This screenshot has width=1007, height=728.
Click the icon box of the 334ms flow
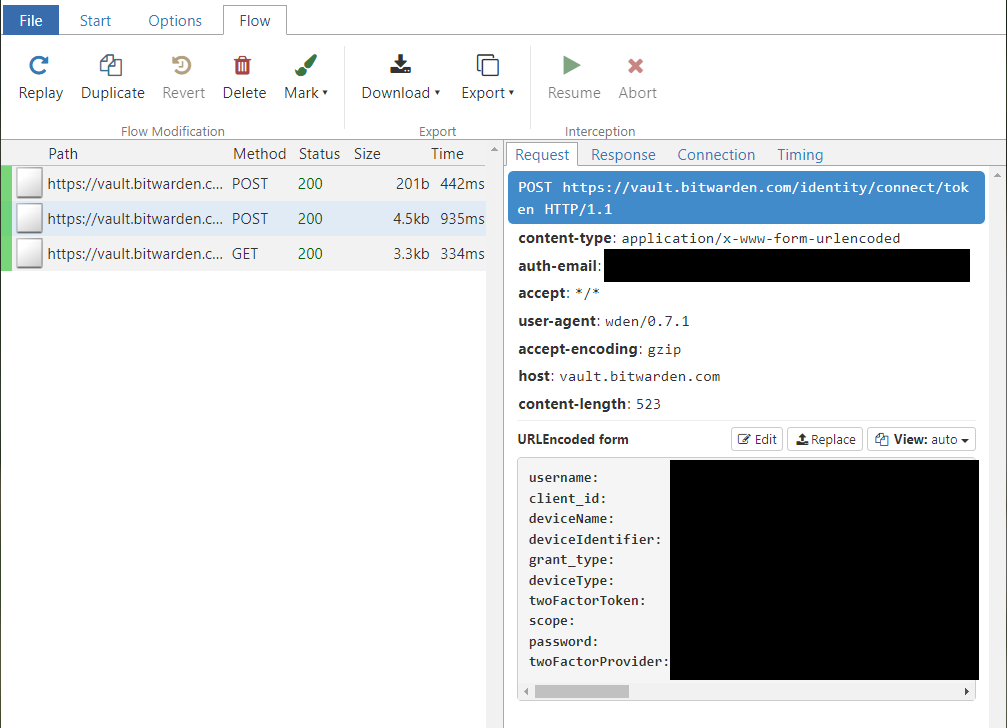pos(30,253)
